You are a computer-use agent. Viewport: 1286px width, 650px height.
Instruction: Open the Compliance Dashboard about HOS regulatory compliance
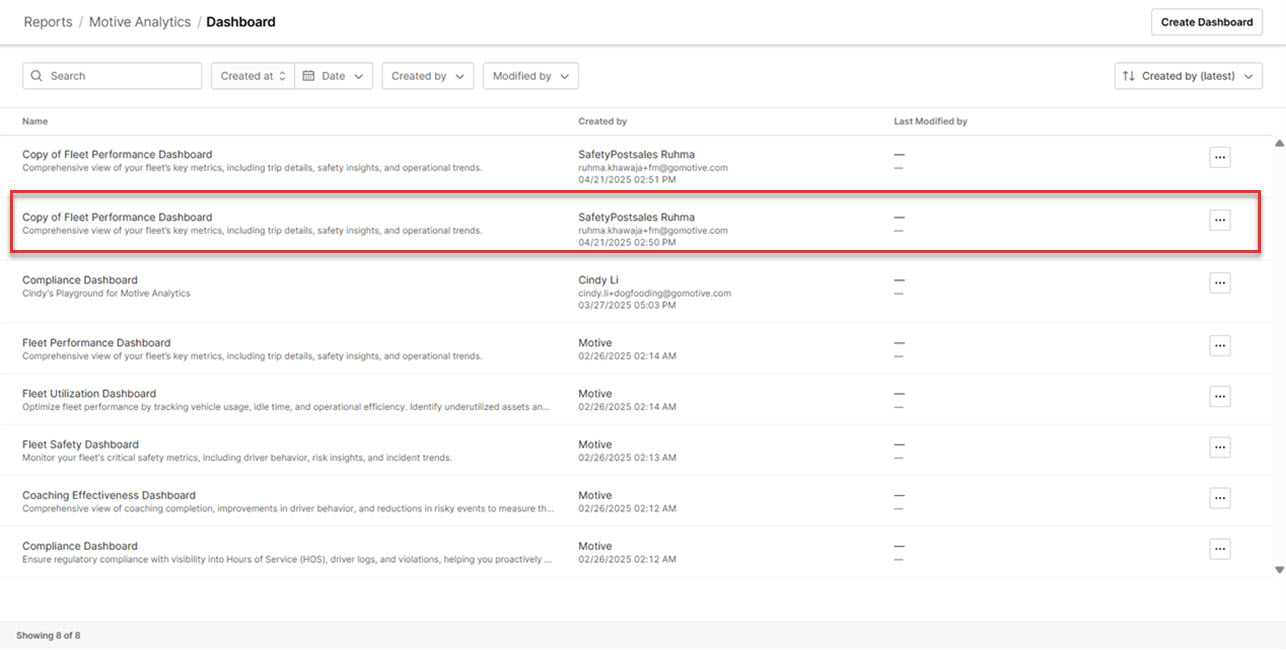pyautogui.click(x=80, y=546)
